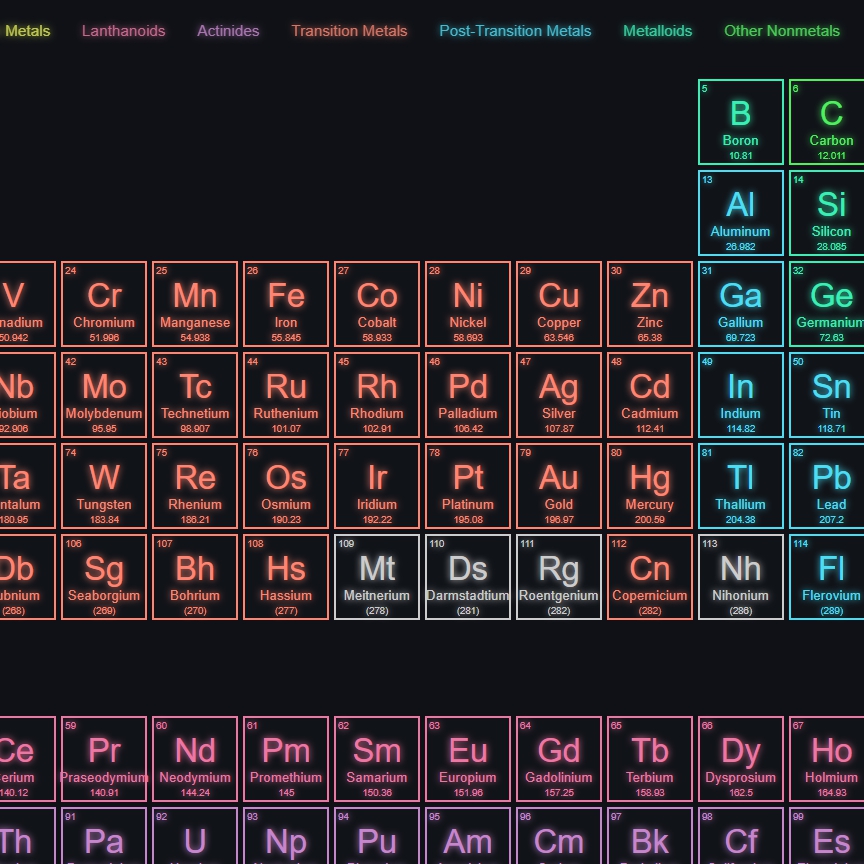Select the Iron (Fe) element cell
Image resolution: width=864 pixels, height=864 pixels.
[286, 304]
